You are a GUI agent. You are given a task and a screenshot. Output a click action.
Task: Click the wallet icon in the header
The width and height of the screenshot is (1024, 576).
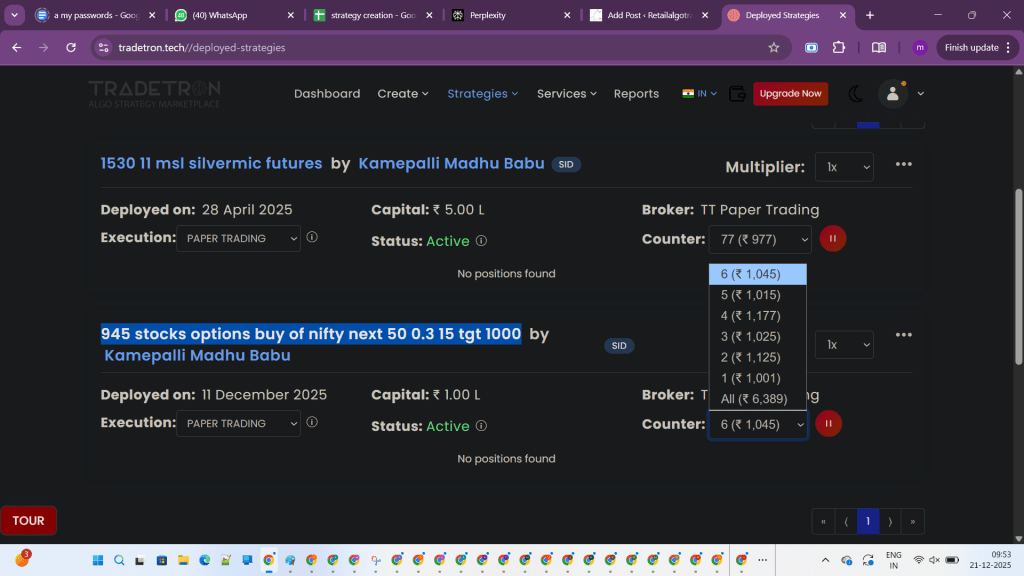pos(738,94)
